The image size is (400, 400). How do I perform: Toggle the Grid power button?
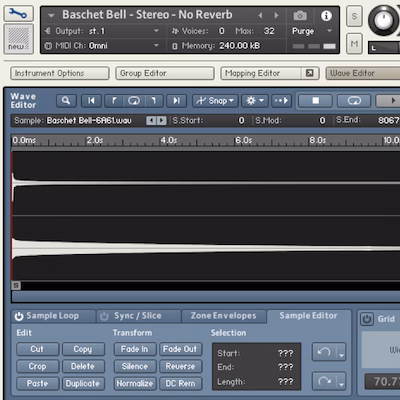coord(367,319)
